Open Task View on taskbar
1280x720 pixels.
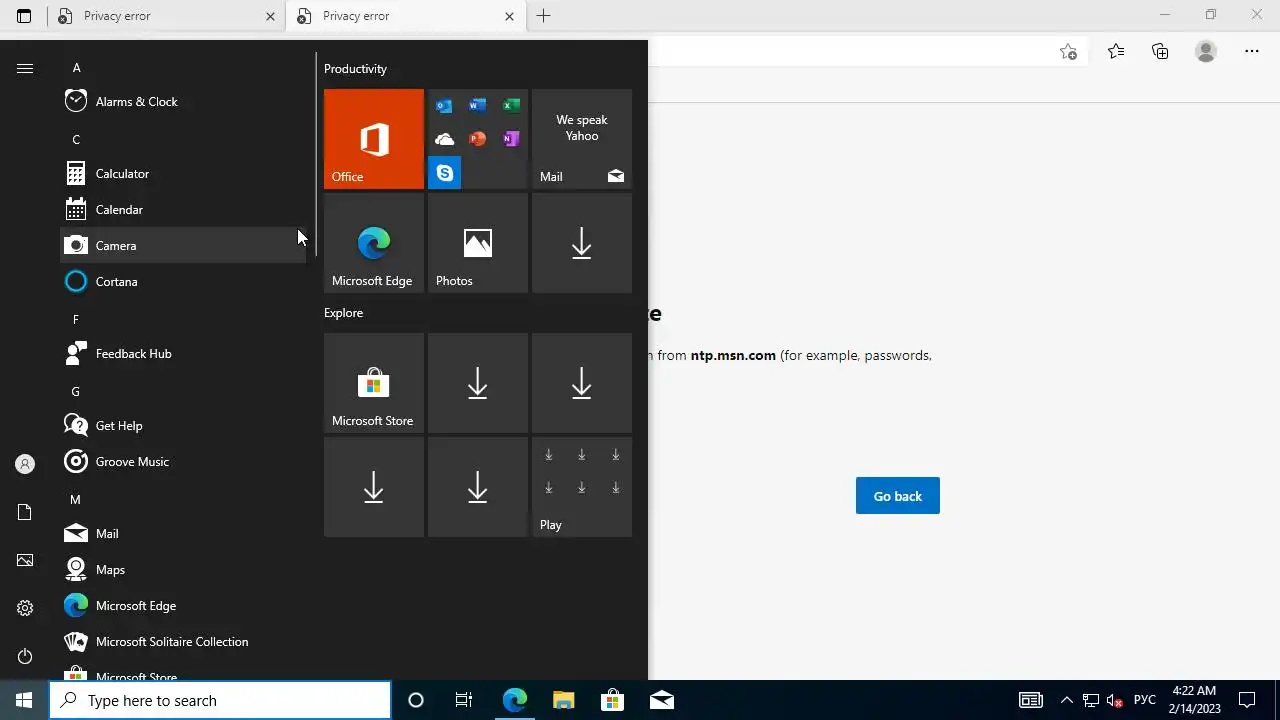464,700
